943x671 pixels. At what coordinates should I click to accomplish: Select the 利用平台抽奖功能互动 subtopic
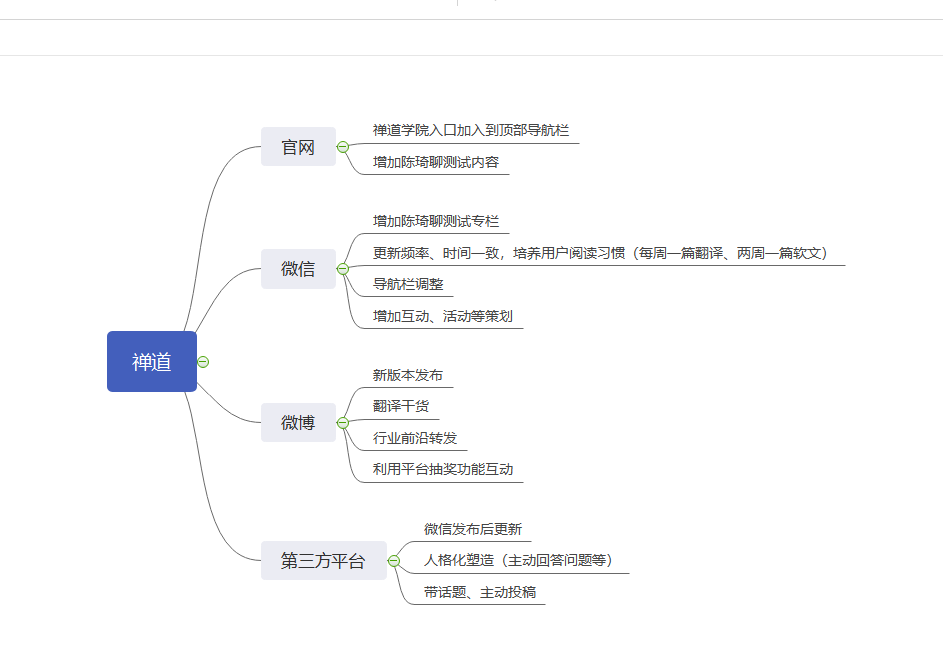click(x=443, y=470)
